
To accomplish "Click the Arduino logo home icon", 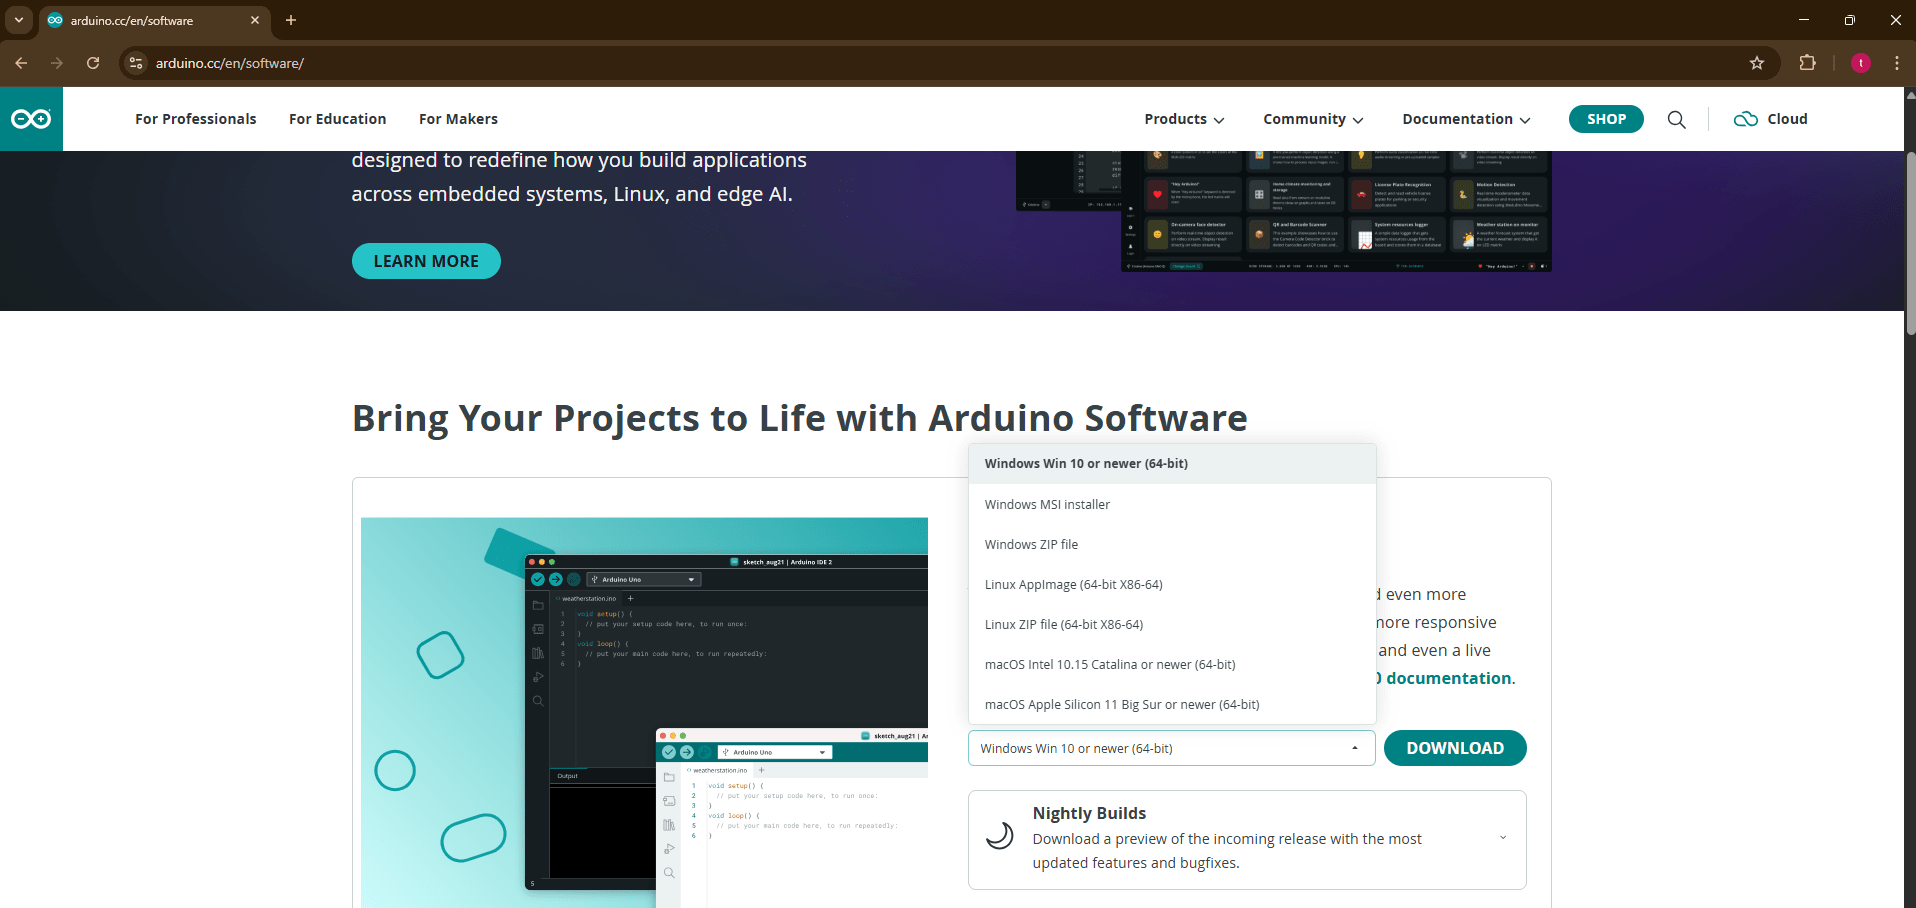I will pyautogui.click(x=31, y=119).
